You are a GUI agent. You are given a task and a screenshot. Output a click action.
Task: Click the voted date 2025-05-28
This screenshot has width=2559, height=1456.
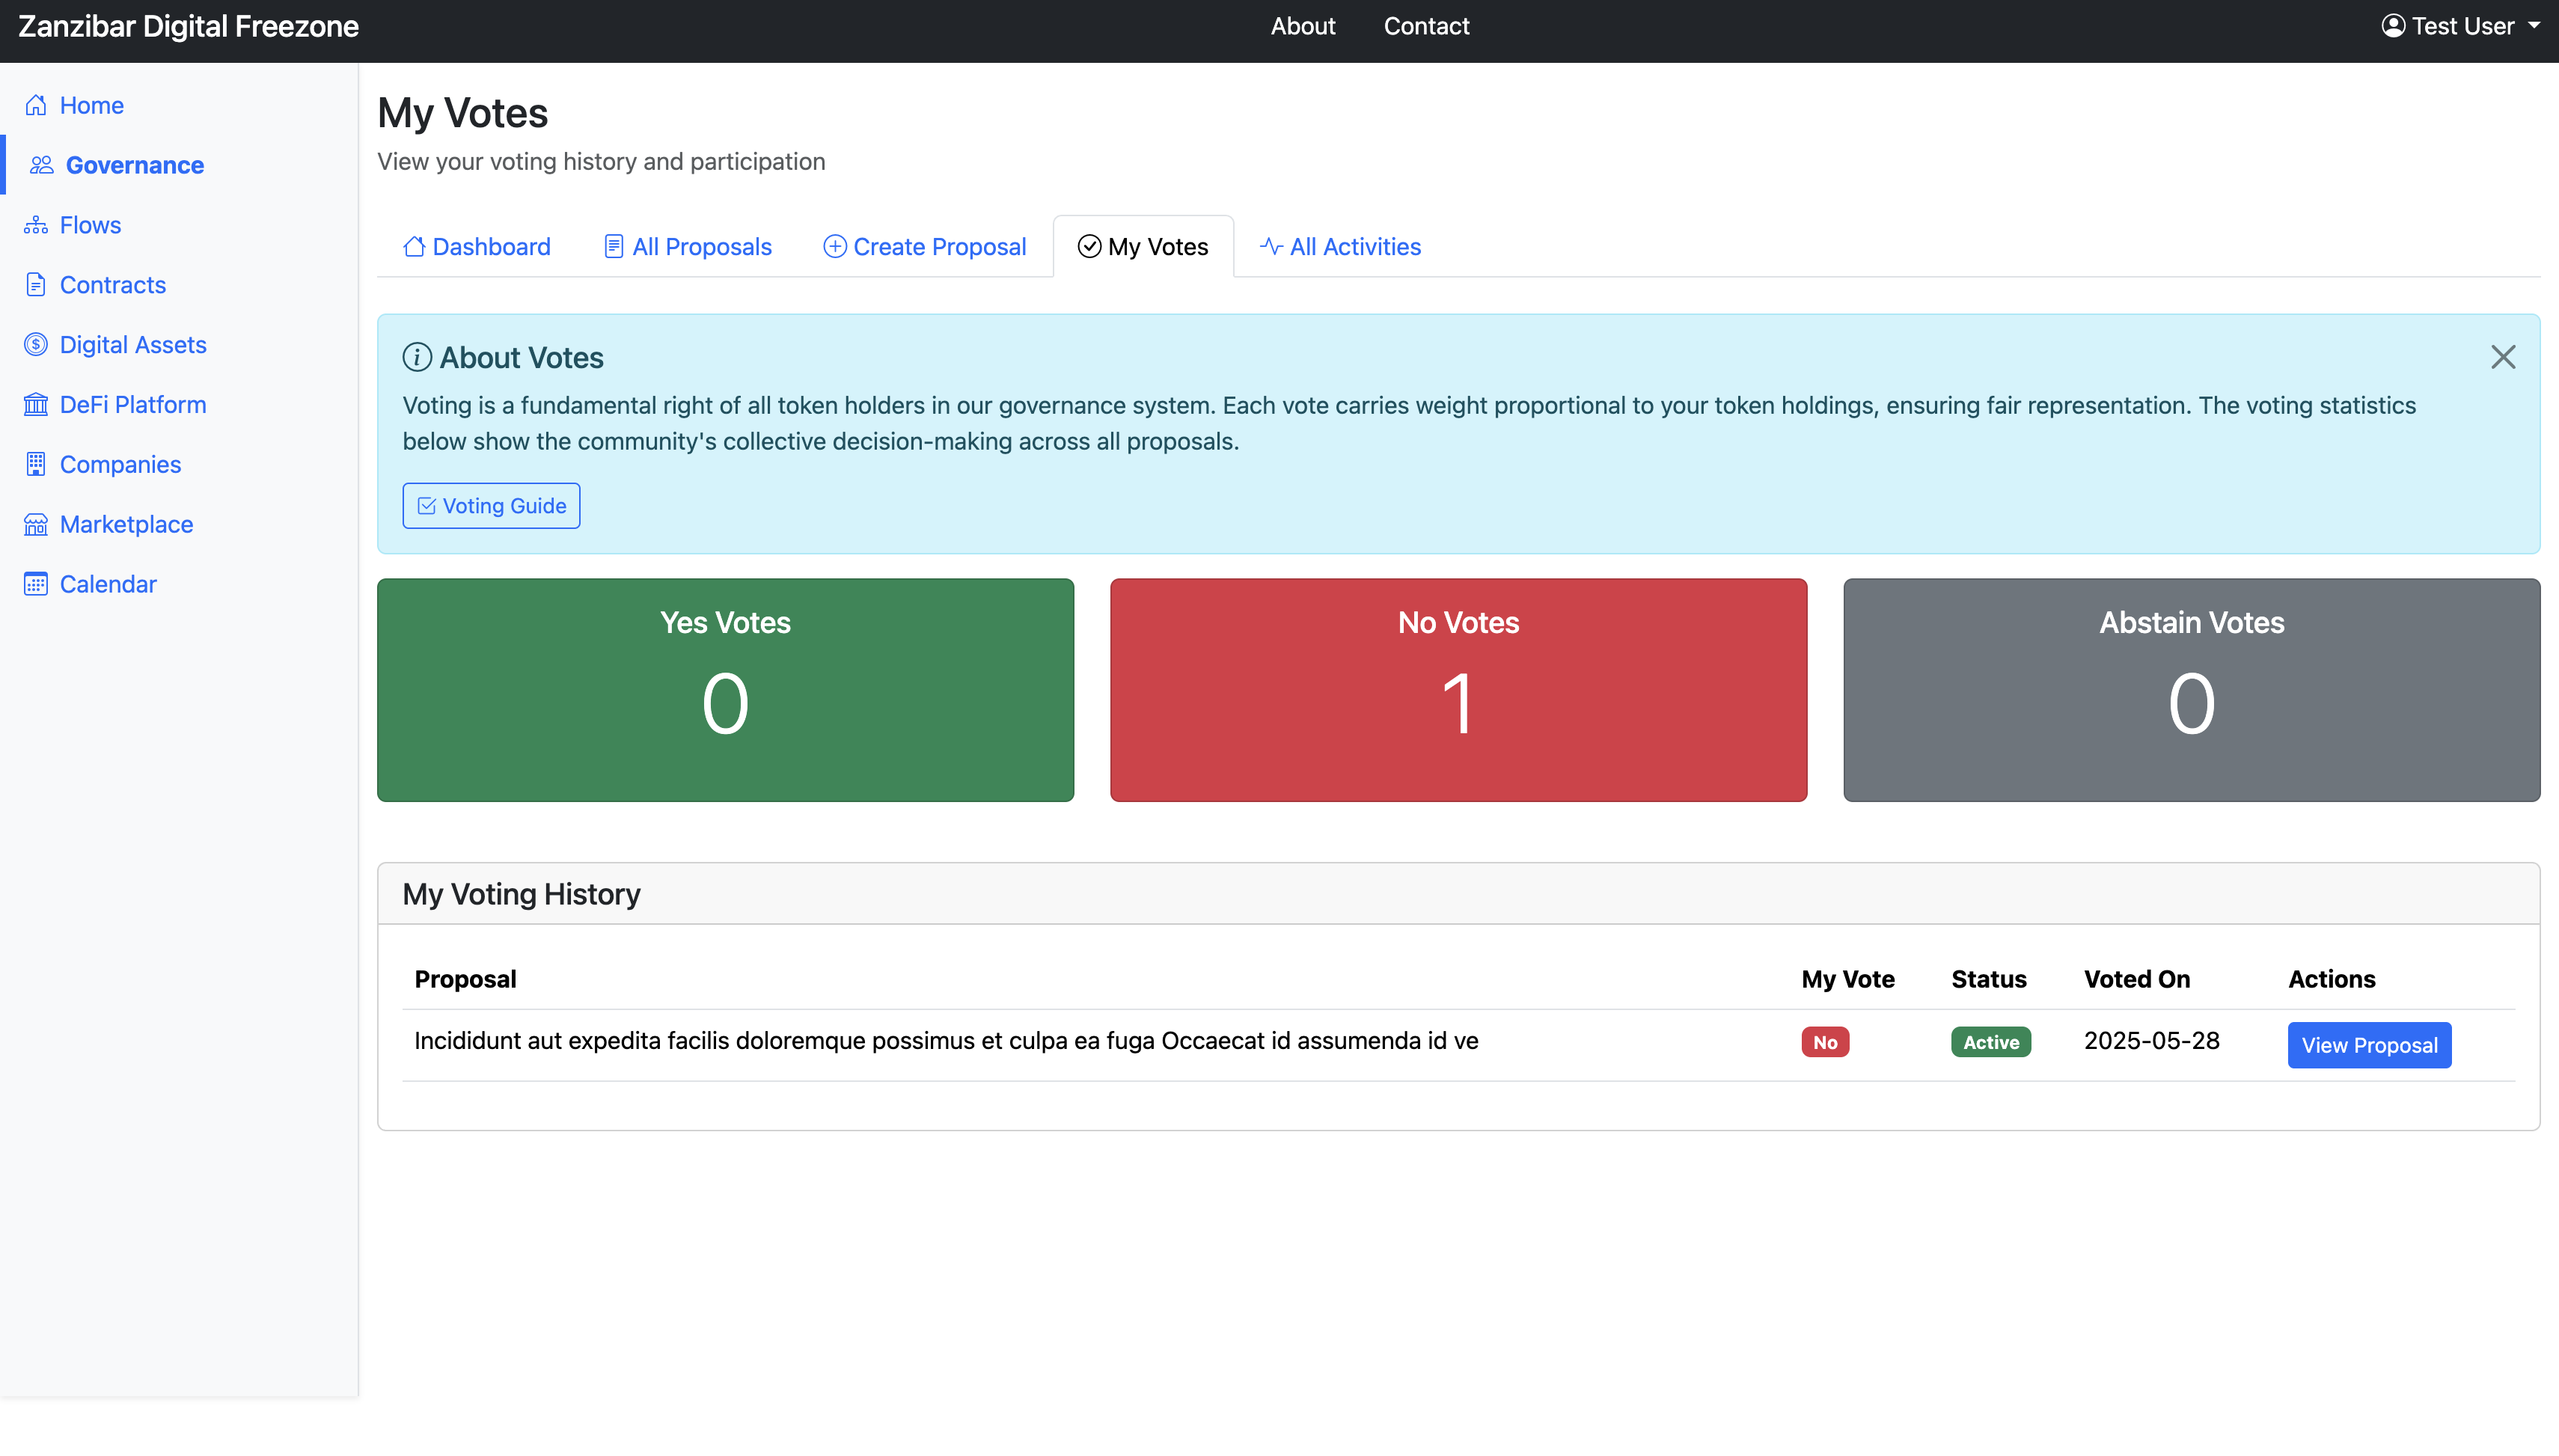tap(2151, 1041)
